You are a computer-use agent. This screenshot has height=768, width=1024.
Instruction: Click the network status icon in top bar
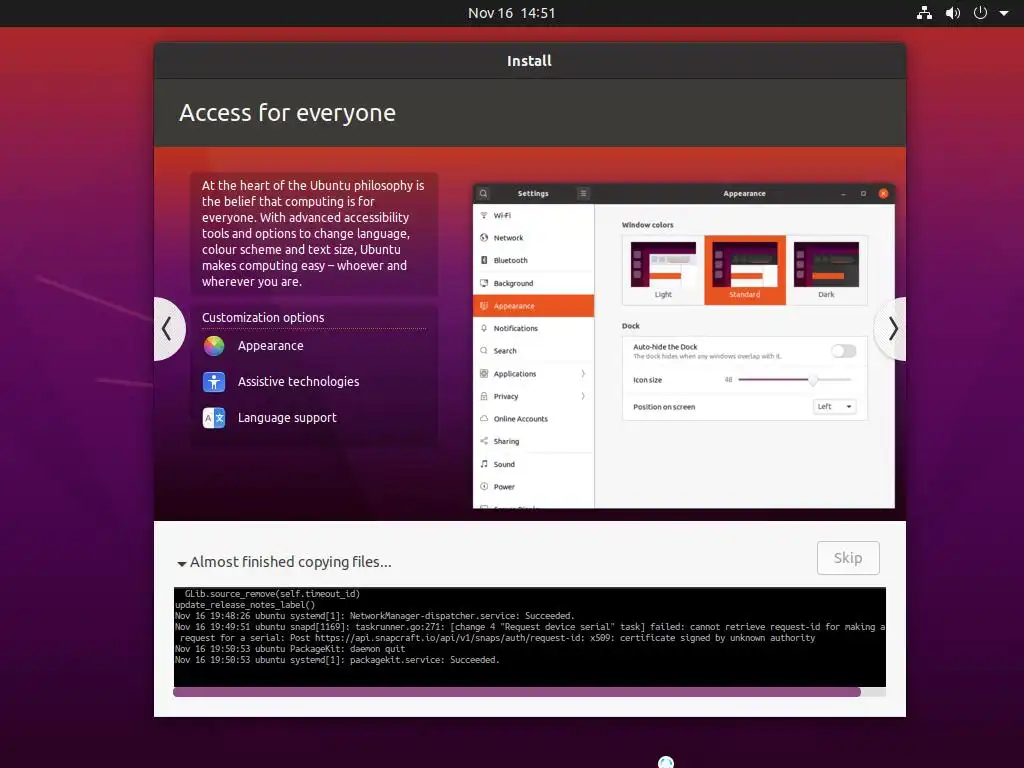pos(924,13)
